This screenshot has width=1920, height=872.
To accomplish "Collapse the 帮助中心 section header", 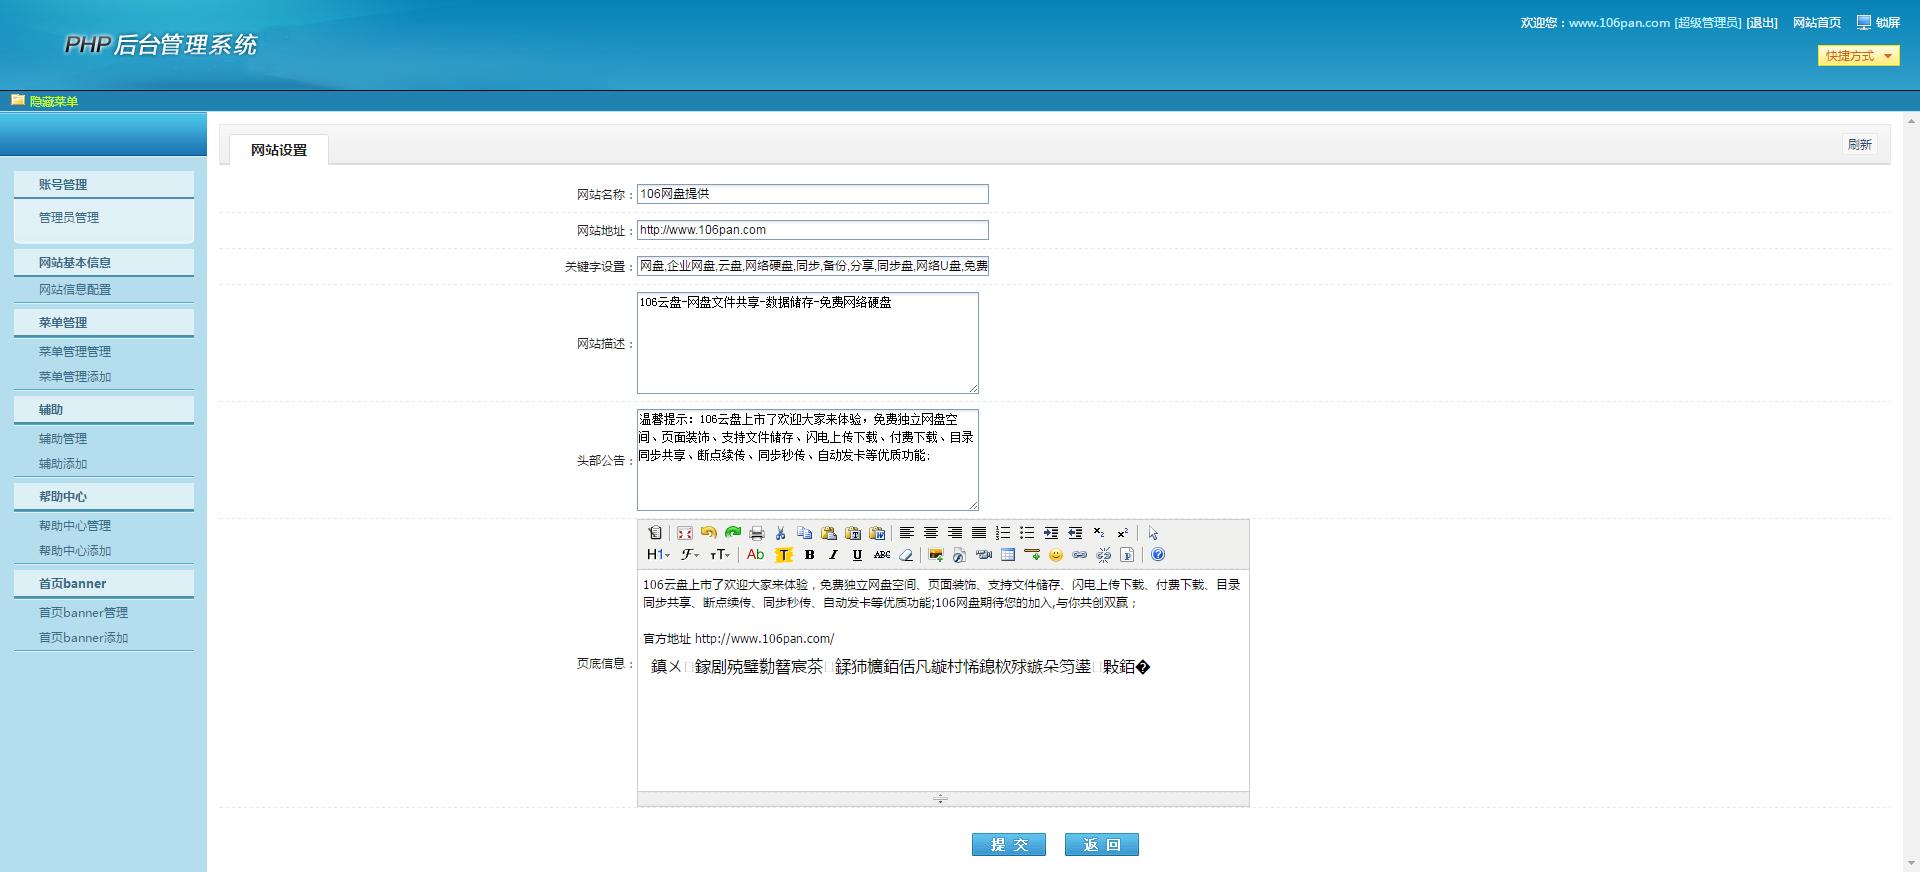I will 104,496.
